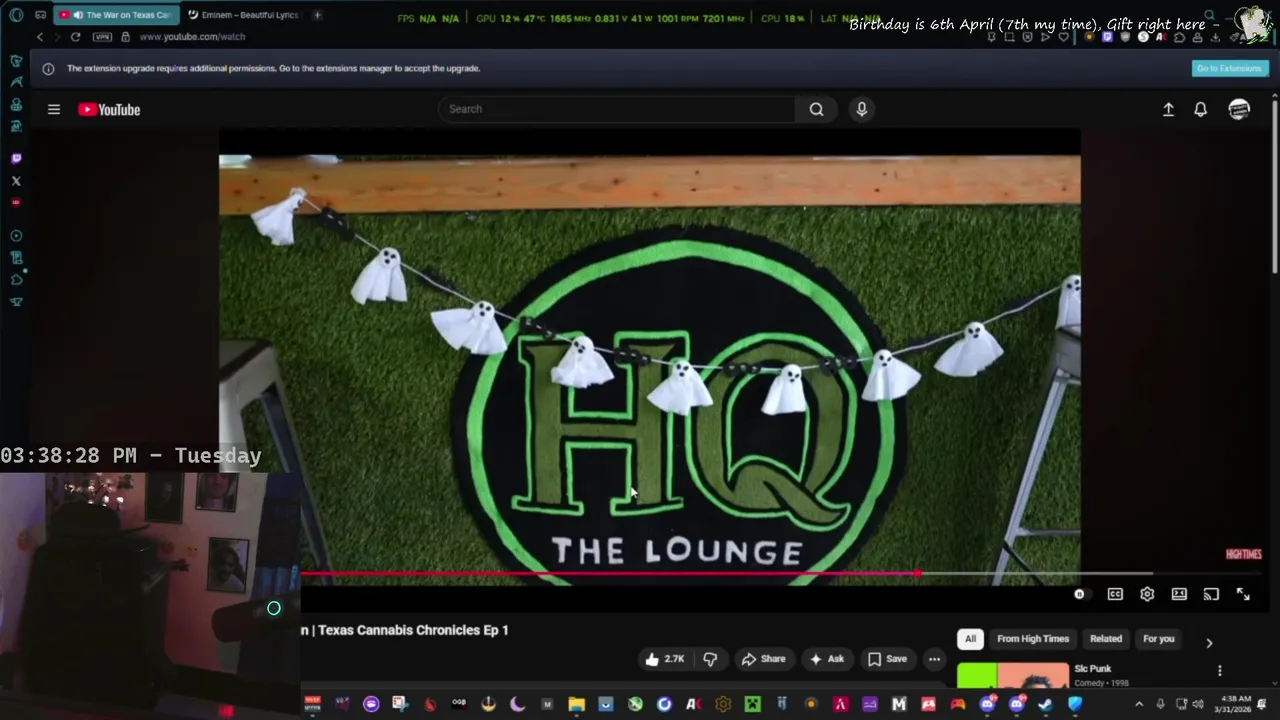Go back with the browser back arrow
Viewport: 1280px width, 720px height.
coord(40,37)
